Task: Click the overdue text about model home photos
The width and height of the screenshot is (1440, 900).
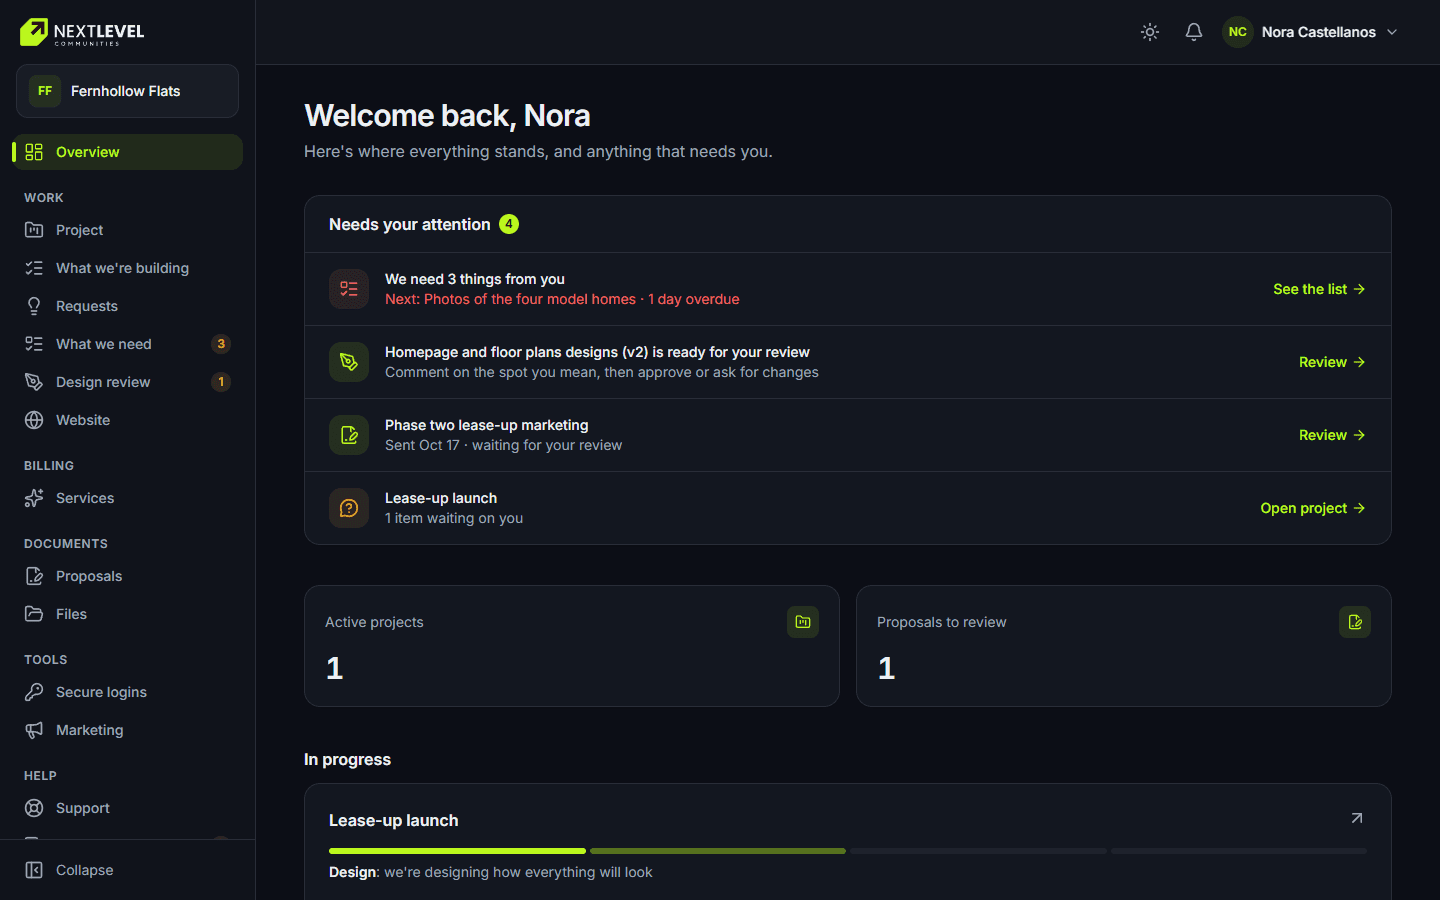Action: coord(562,299)
